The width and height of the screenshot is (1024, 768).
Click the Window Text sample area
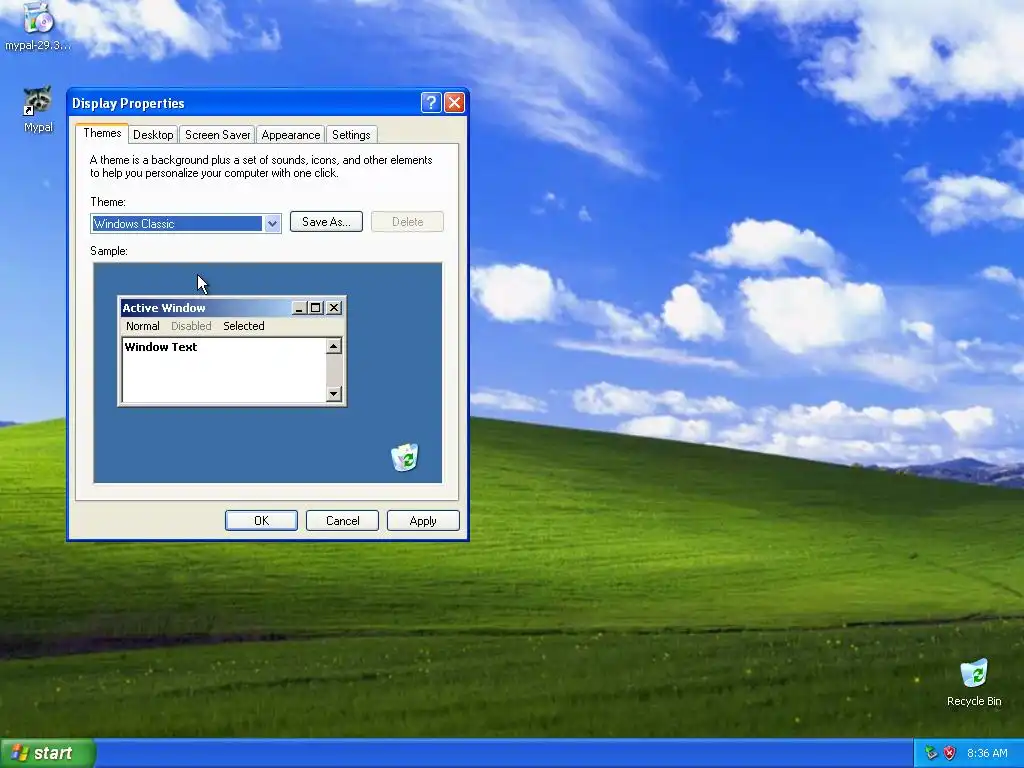[224, 370]
